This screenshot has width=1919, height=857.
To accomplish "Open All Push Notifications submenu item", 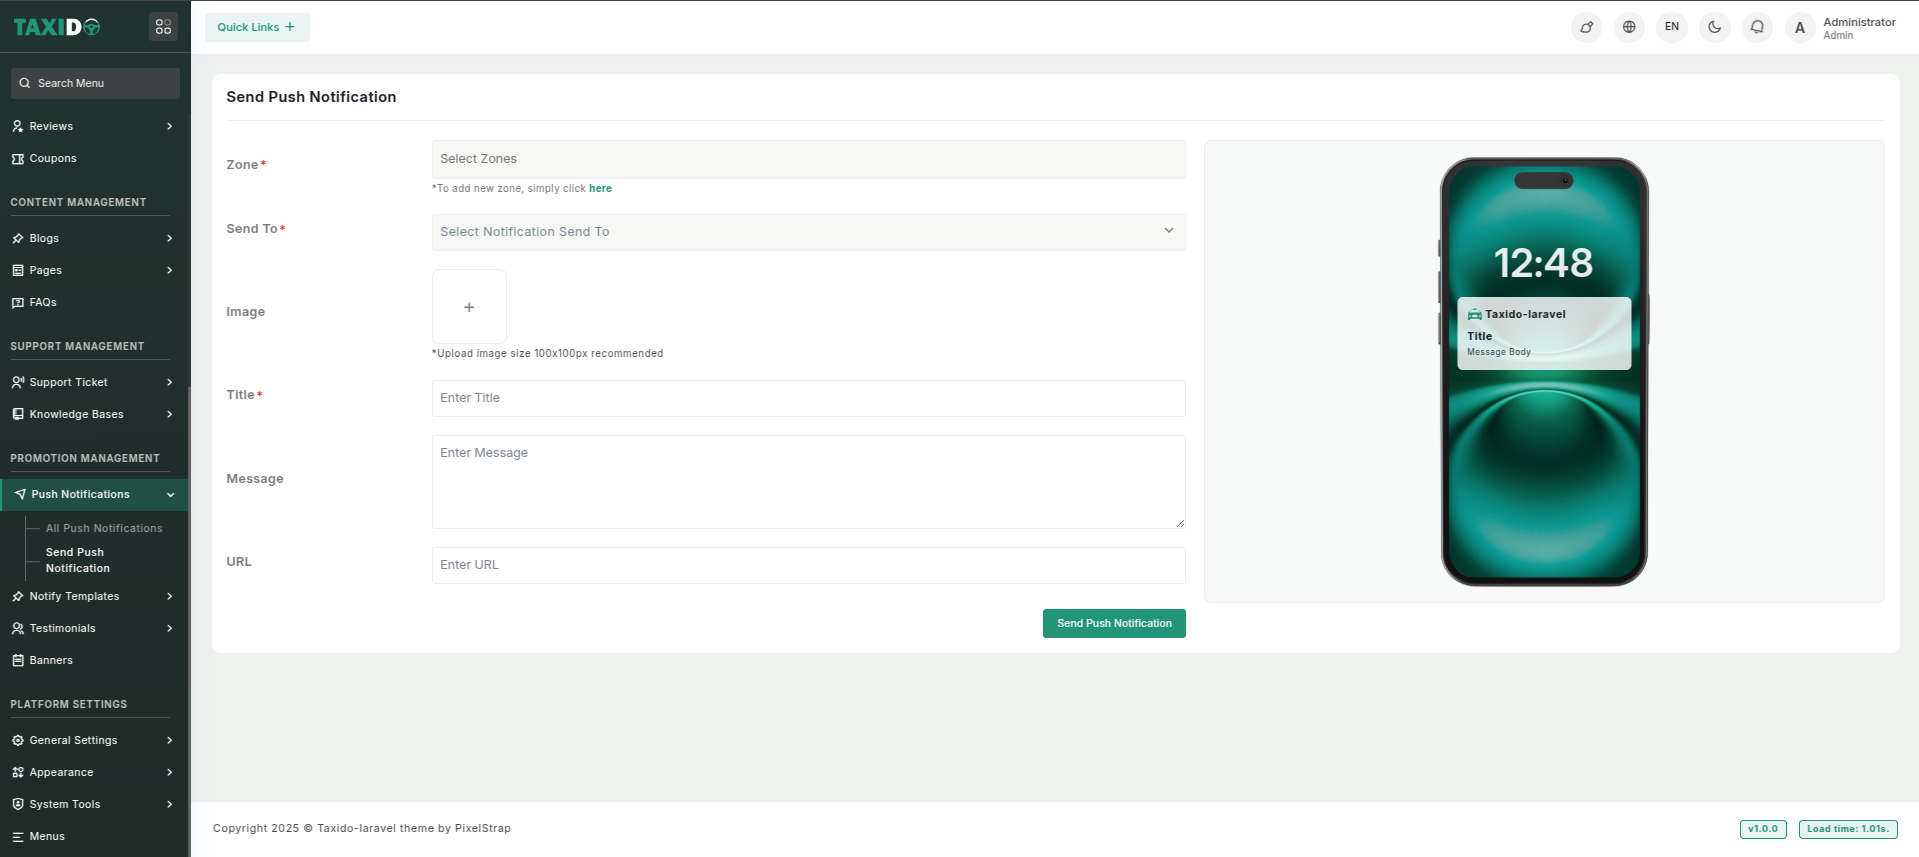I will (104, 528).
